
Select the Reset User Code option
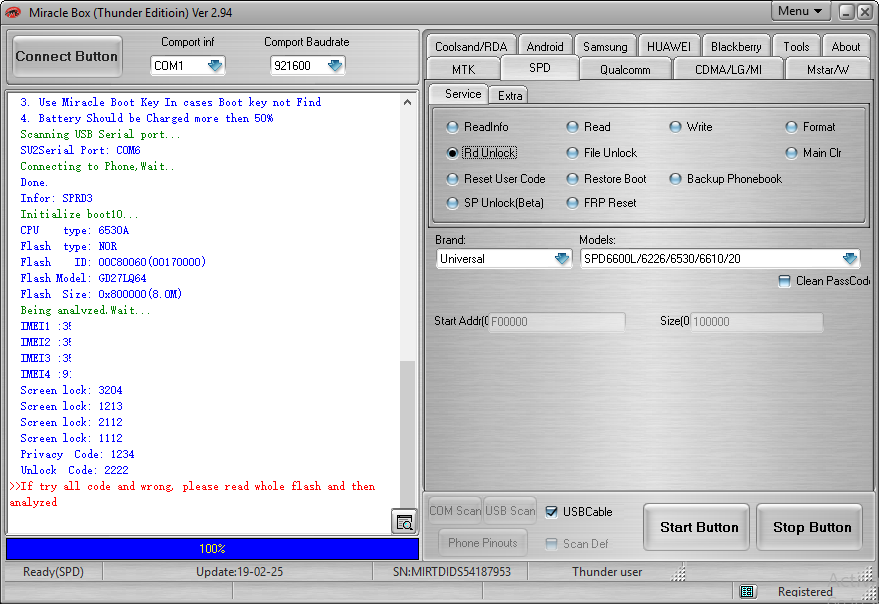click(496, 179)
